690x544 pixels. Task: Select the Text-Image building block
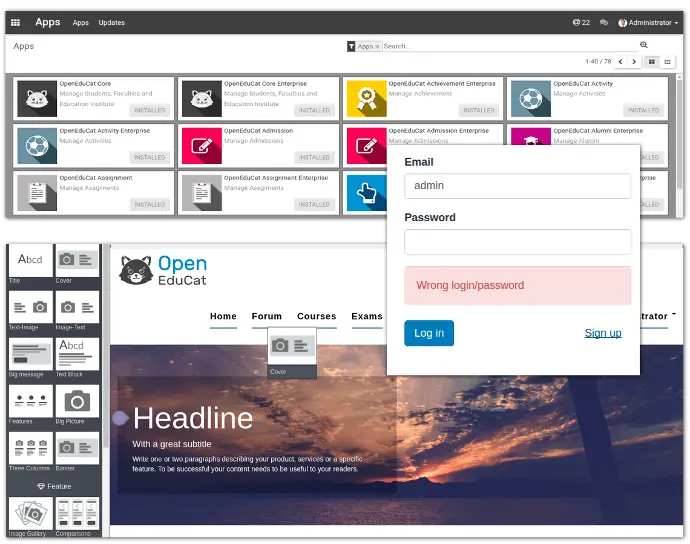(30, 311)
